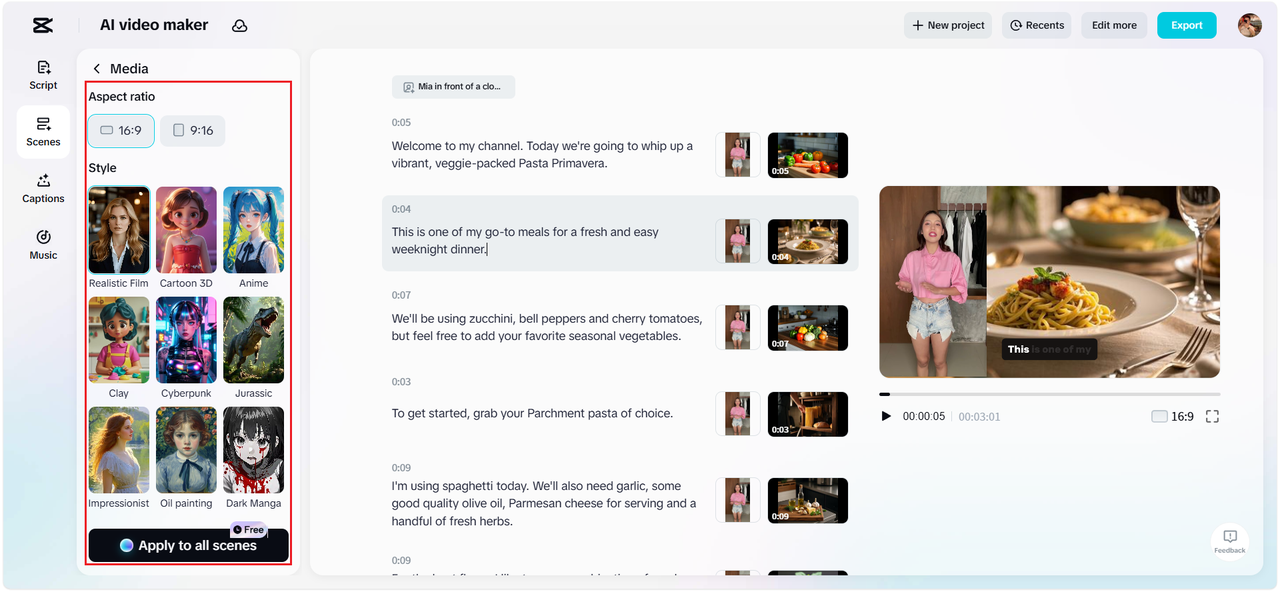The height and width of the screenshot is (592, 1280).
Task: Choose the Realistic Film style
Action: click(119, 238)
